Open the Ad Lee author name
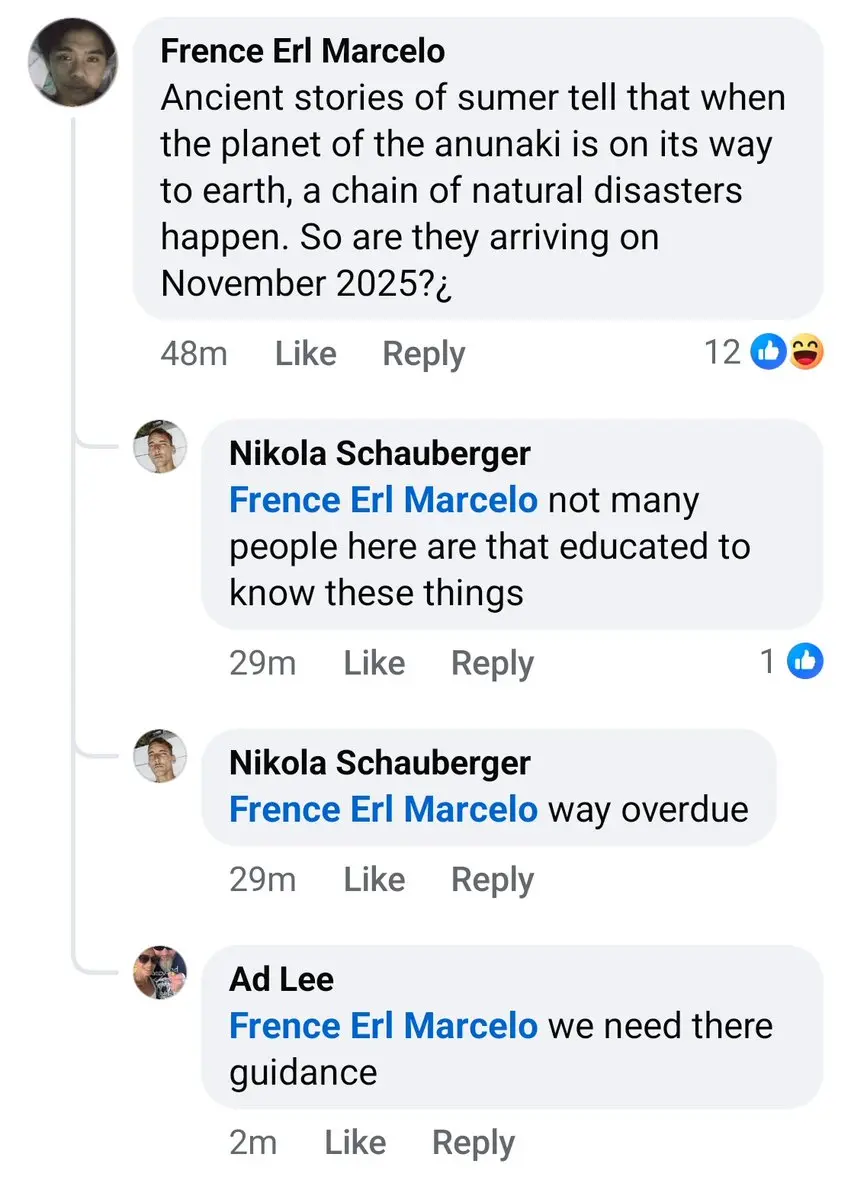Screen dimensions: 851x1199 [281, 980]
